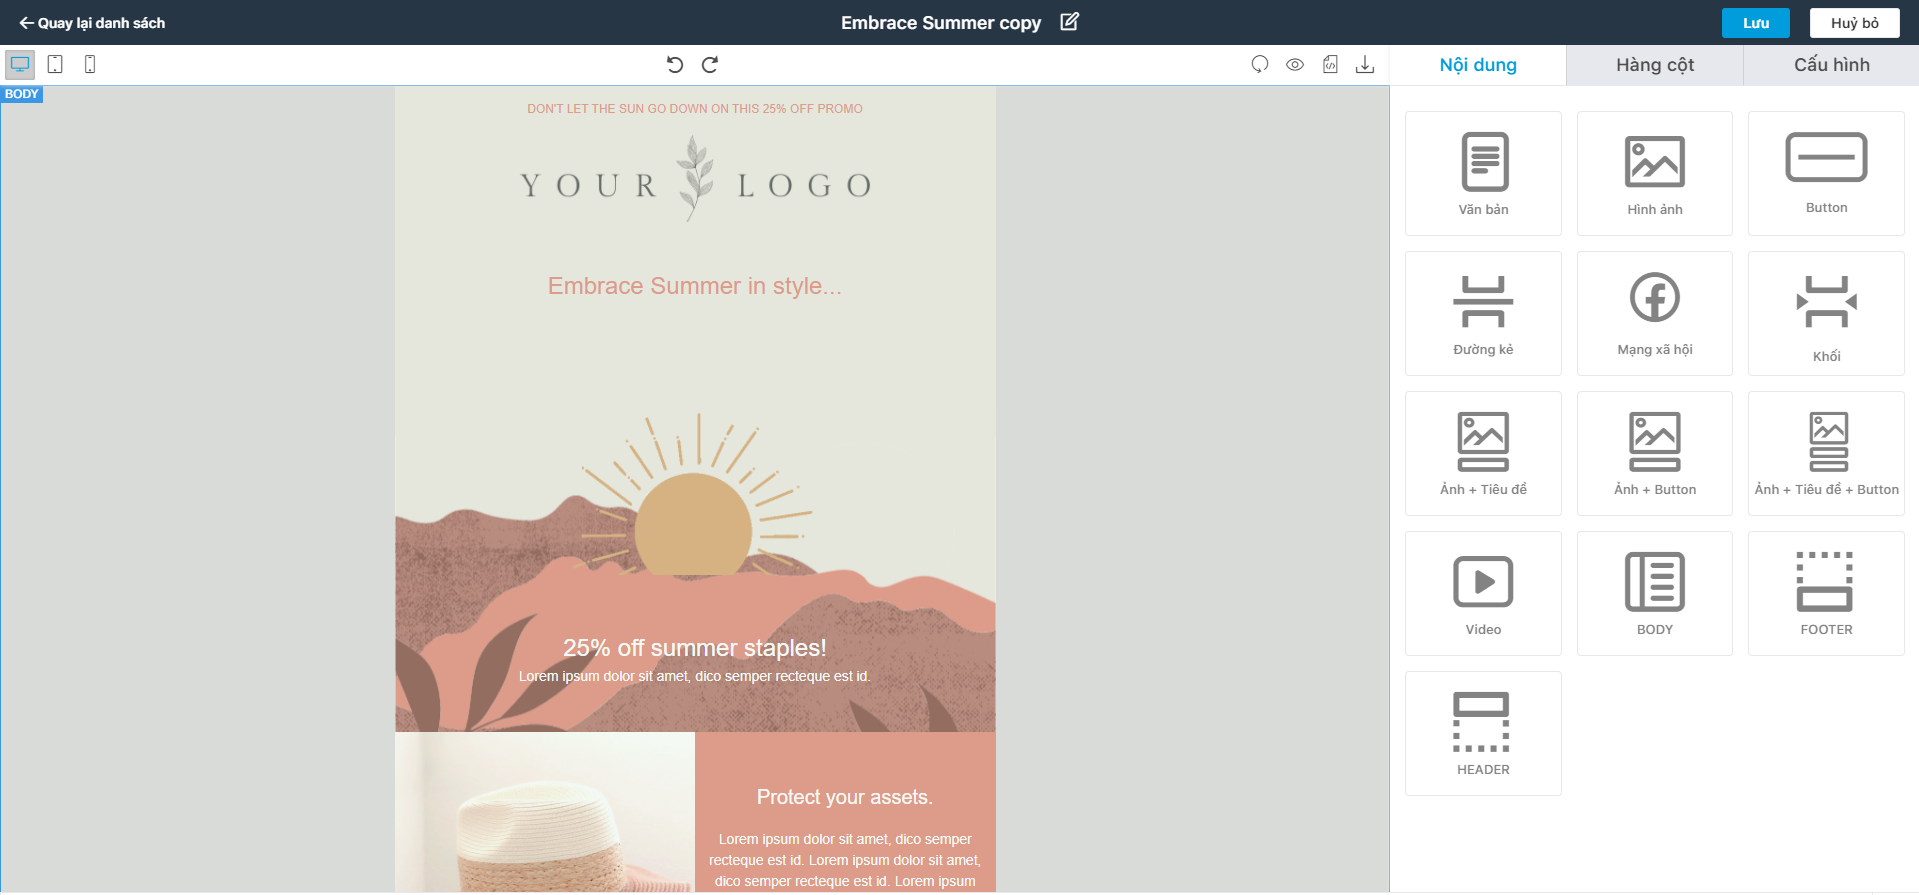Click the download icon in the toolbar
The width and height of the screenshot is (1919, 895).
point(1365,65)
